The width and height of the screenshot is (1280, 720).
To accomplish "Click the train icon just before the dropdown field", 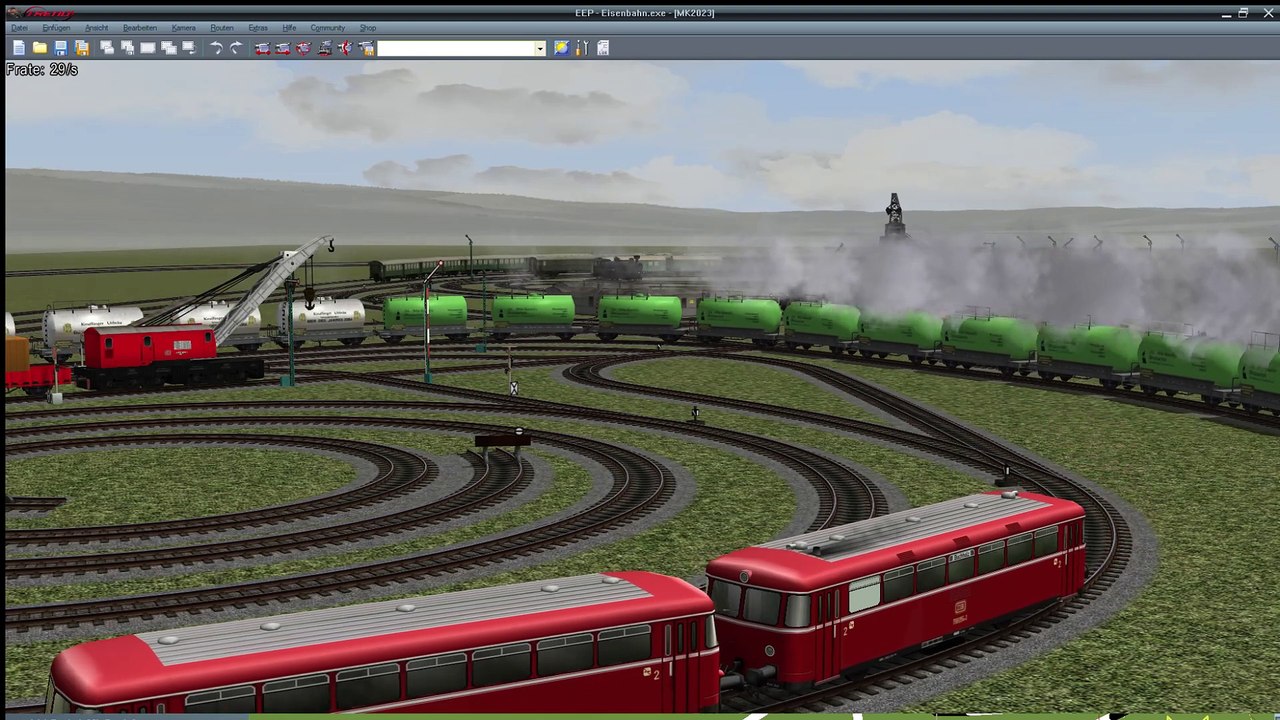I will tap(366, 48).
